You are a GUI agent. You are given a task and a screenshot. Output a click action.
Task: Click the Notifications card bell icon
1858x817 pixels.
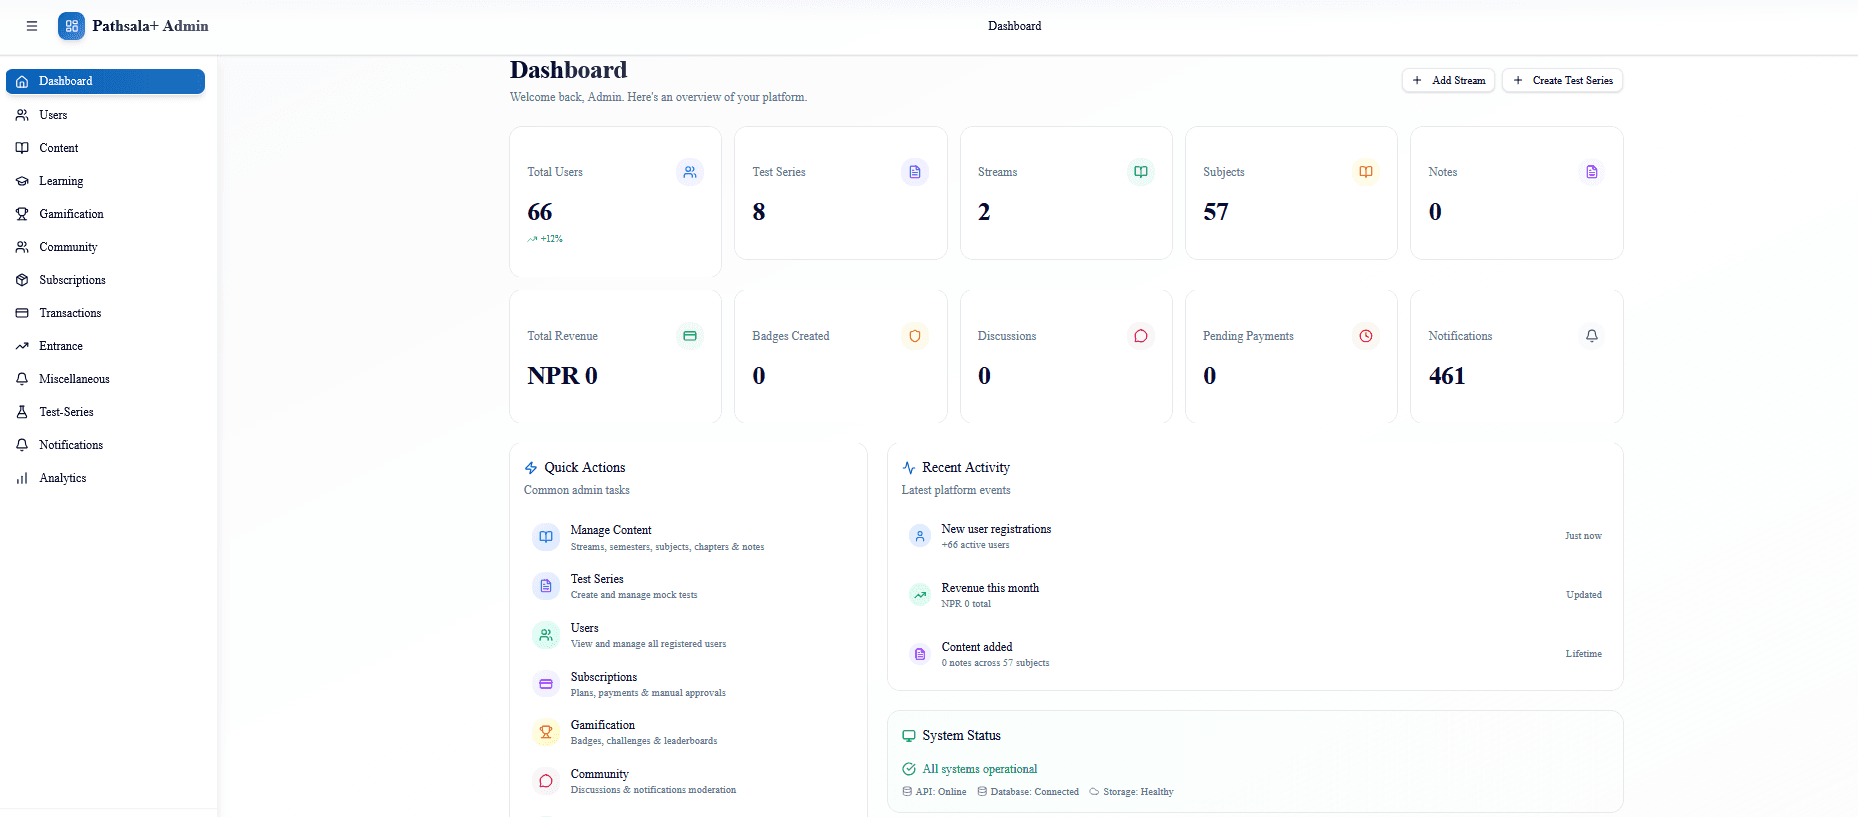1592,336
